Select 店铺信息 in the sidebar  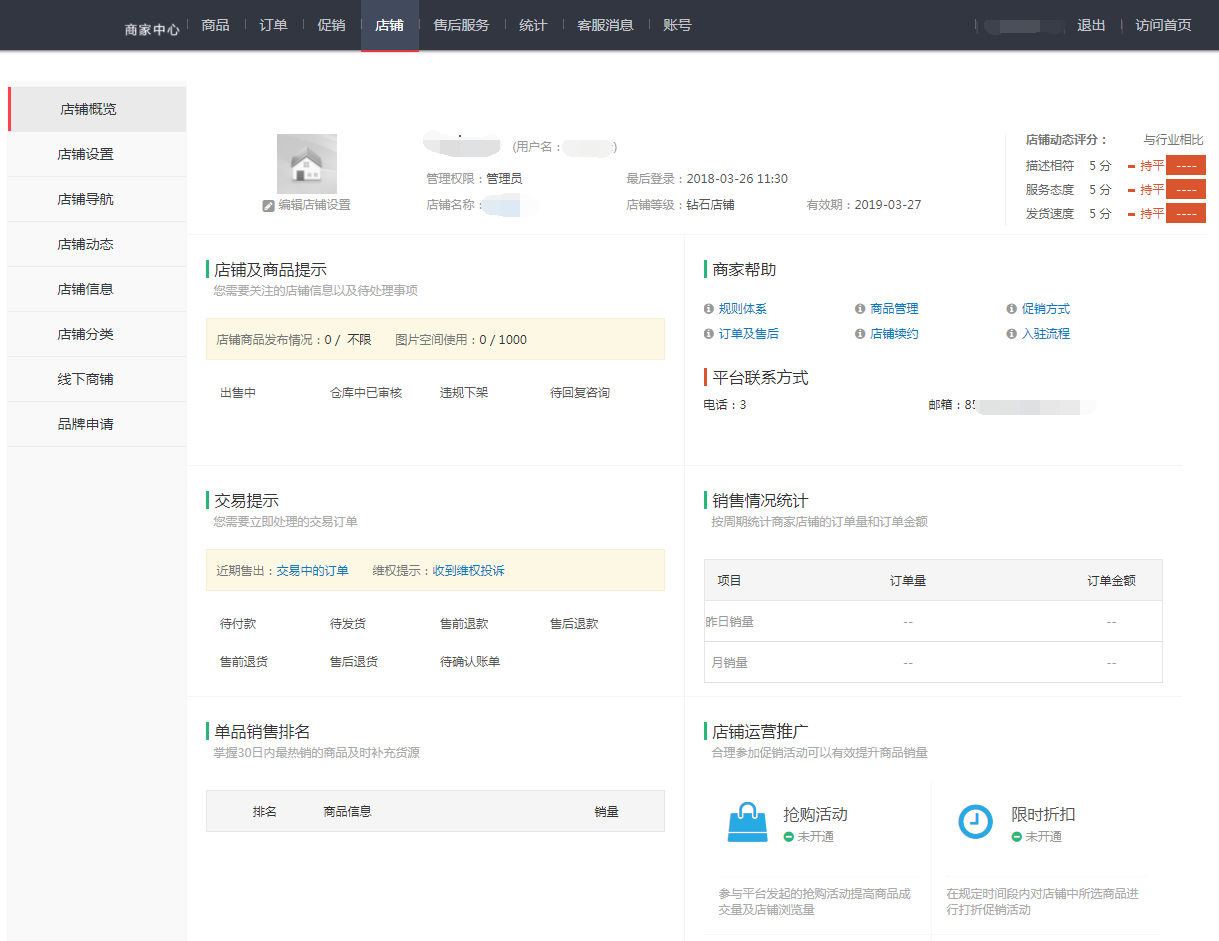[96, 289]
